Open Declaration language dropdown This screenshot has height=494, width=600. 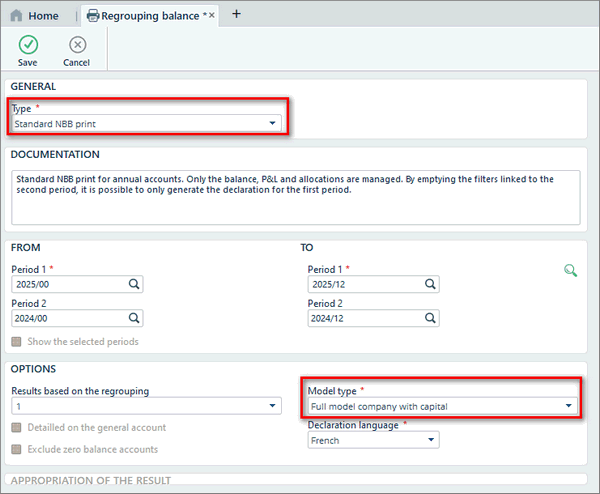pyautogui.click(x=431, y=440)
